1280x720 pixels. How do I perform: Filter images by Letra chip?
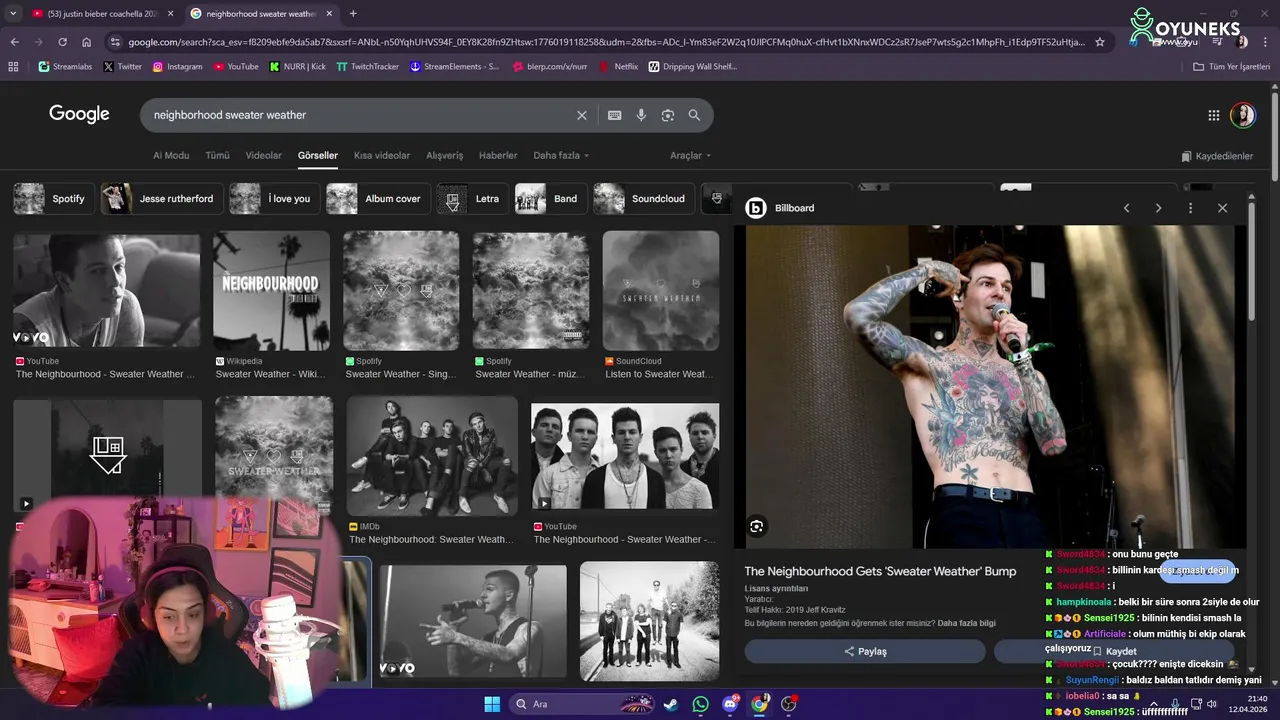[x=472, y=199]
